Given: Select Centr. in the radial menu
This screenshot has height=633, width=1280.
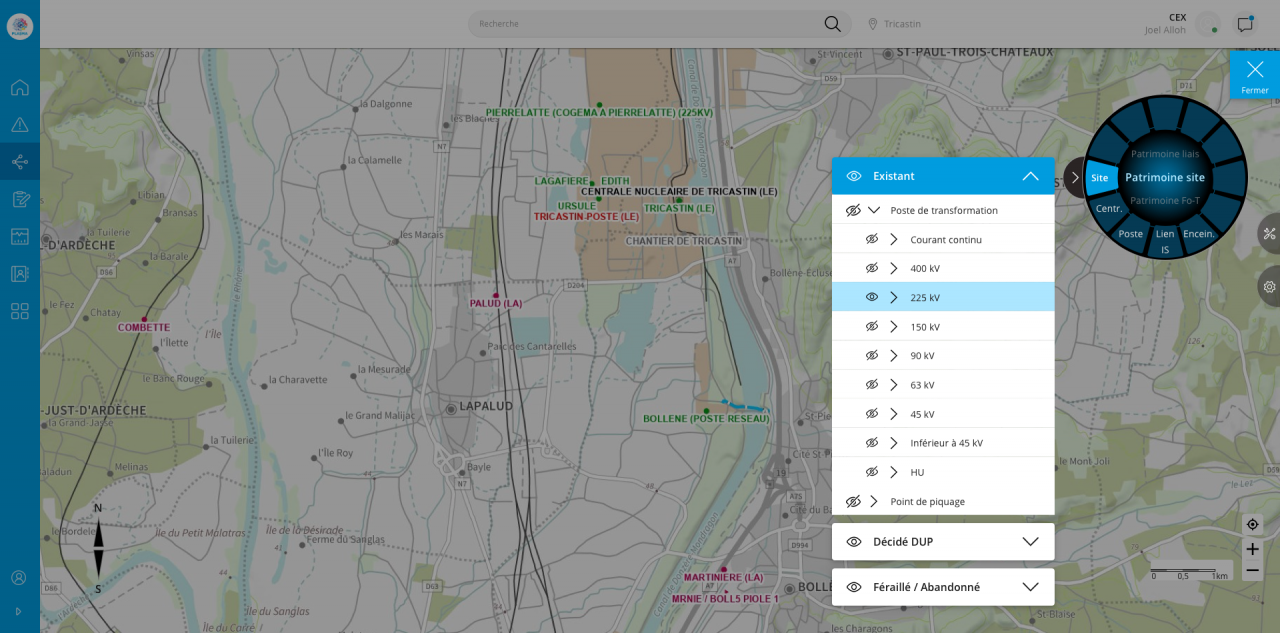Looking at the screenshot, I should 1109,209.
